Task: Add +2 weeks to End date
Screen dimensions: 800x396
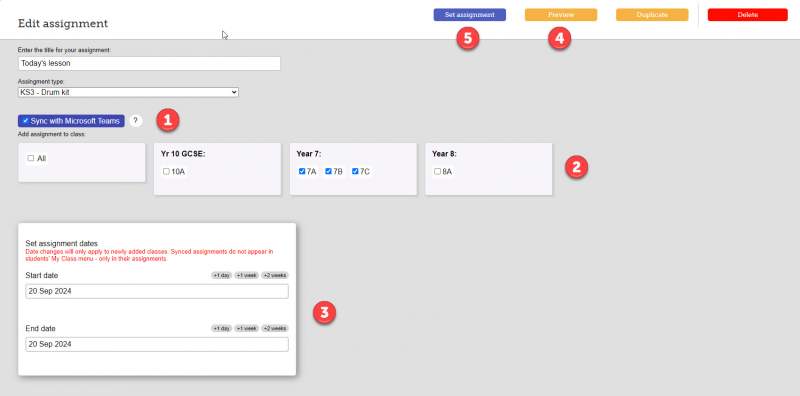Action: click(275, 329)
